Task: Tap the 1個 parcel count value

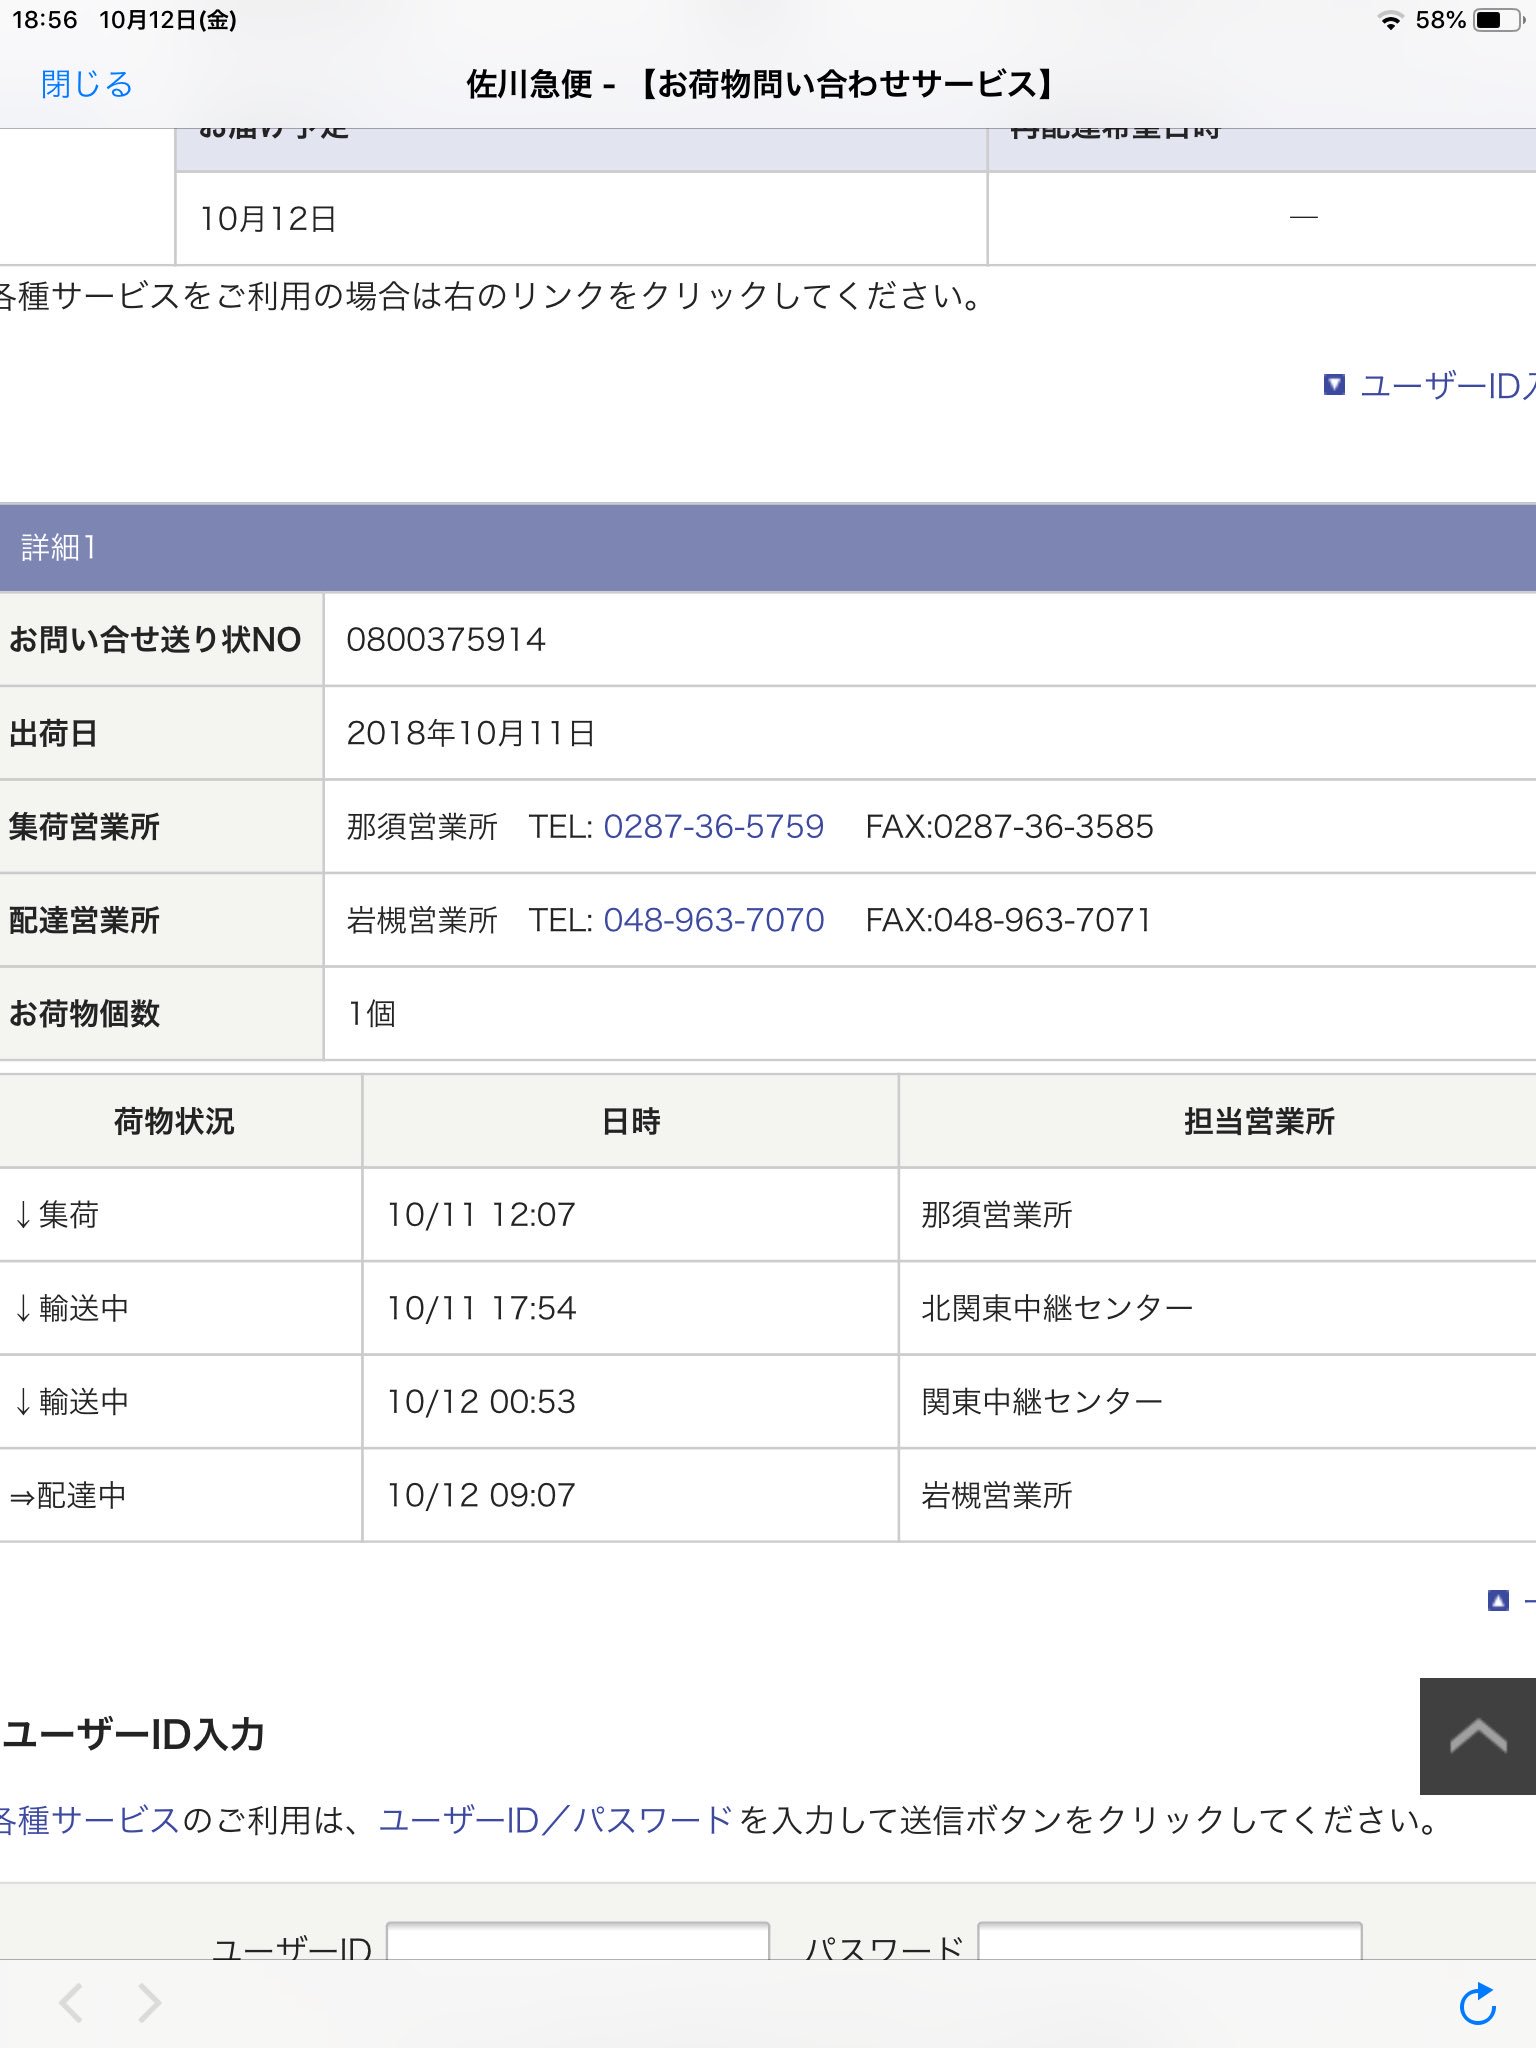Action: [371, 1014]
